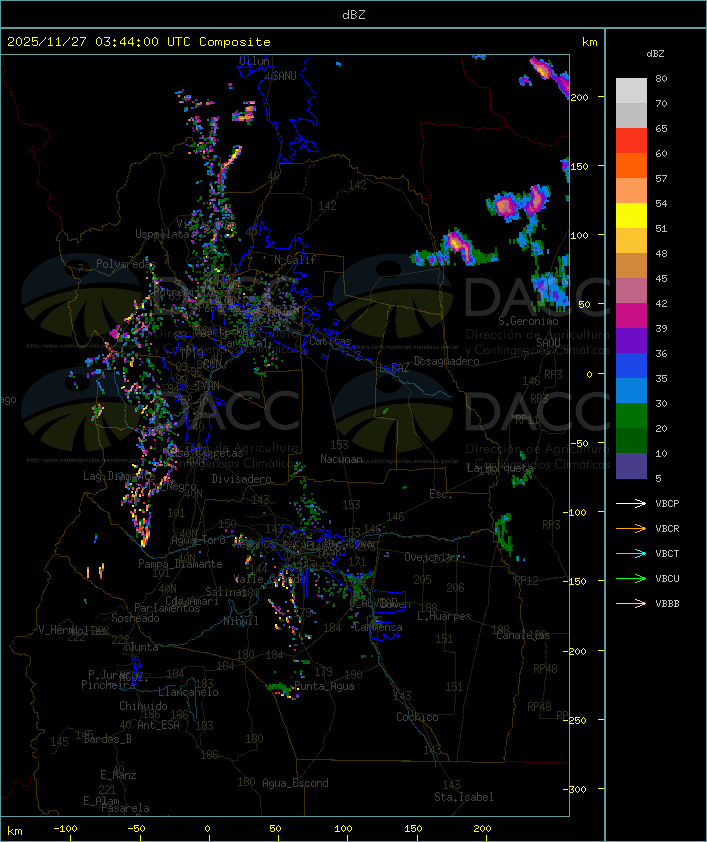Click the Sosneado map label
This screenshot has width=707, height=842.
[x=135, y=618]
